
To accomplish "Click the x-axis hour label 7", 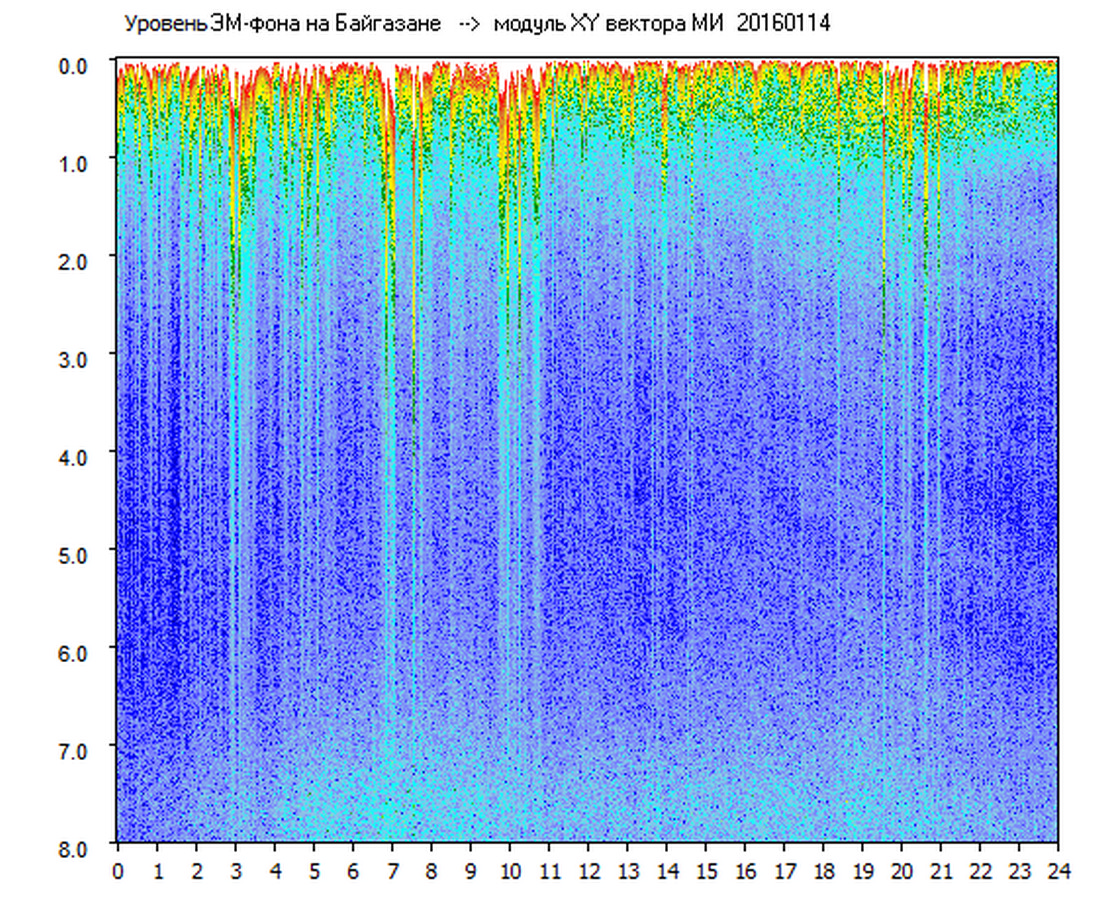I will 393,871.
